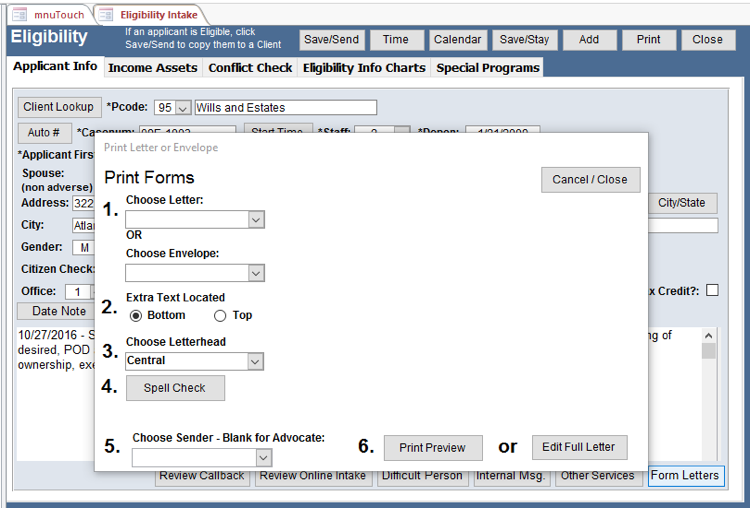Image resolution: width=750 pixels, height=508 pixels.
Task: Click the notes scrollbar up arrow
Action: tap(709, 336)
